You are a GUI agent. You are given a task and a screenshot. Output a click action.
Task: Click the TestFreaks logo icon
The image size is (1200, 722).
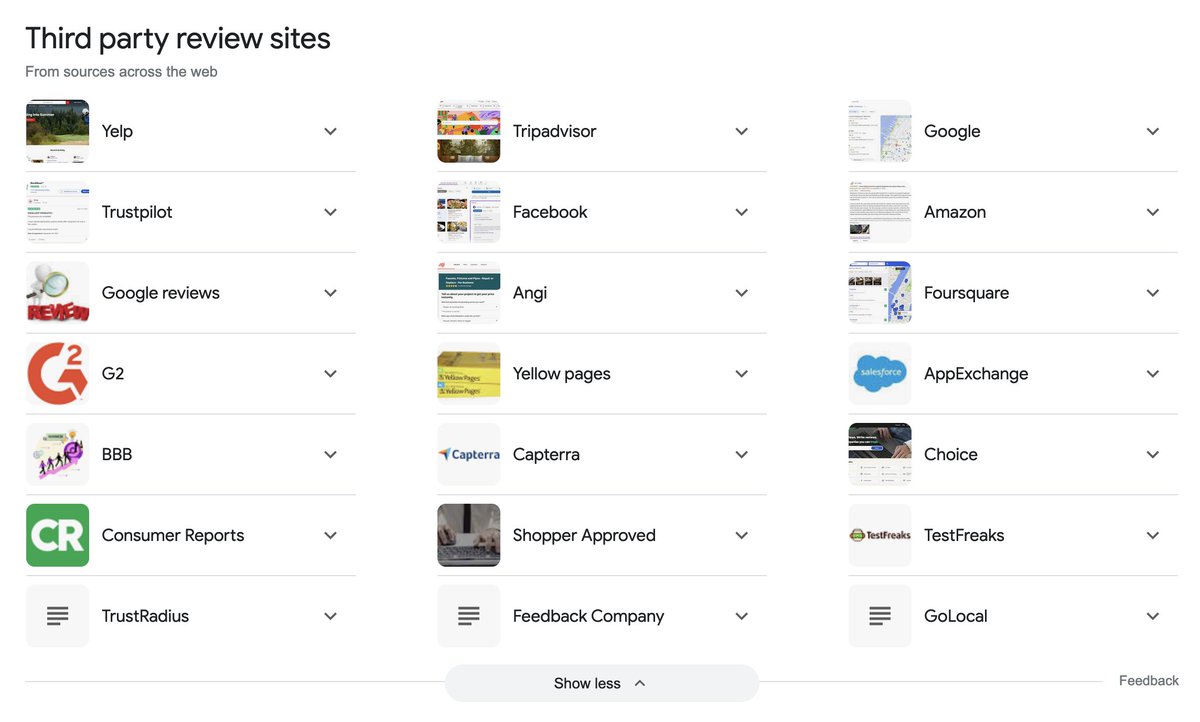tap(880, 535)
